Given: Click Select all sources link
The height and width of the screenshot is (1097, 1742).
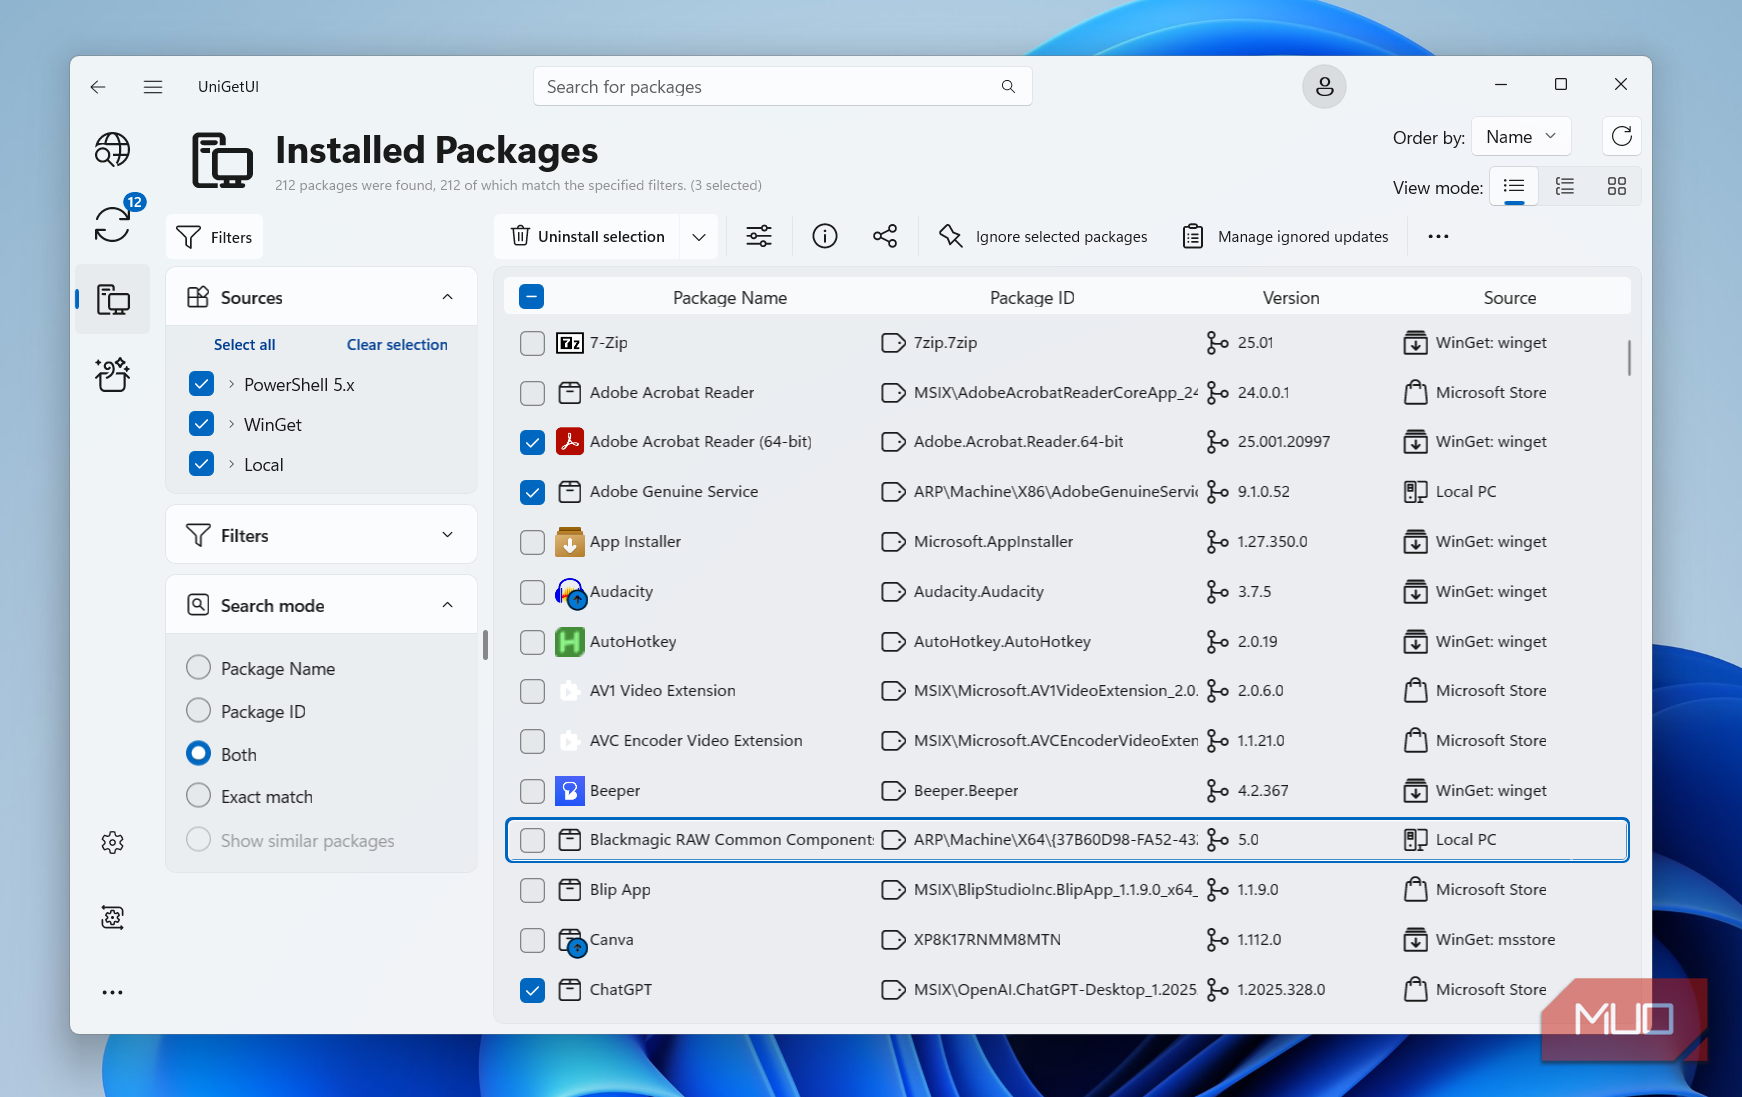Looking at the screenshot, I should [x=244, y=344].
